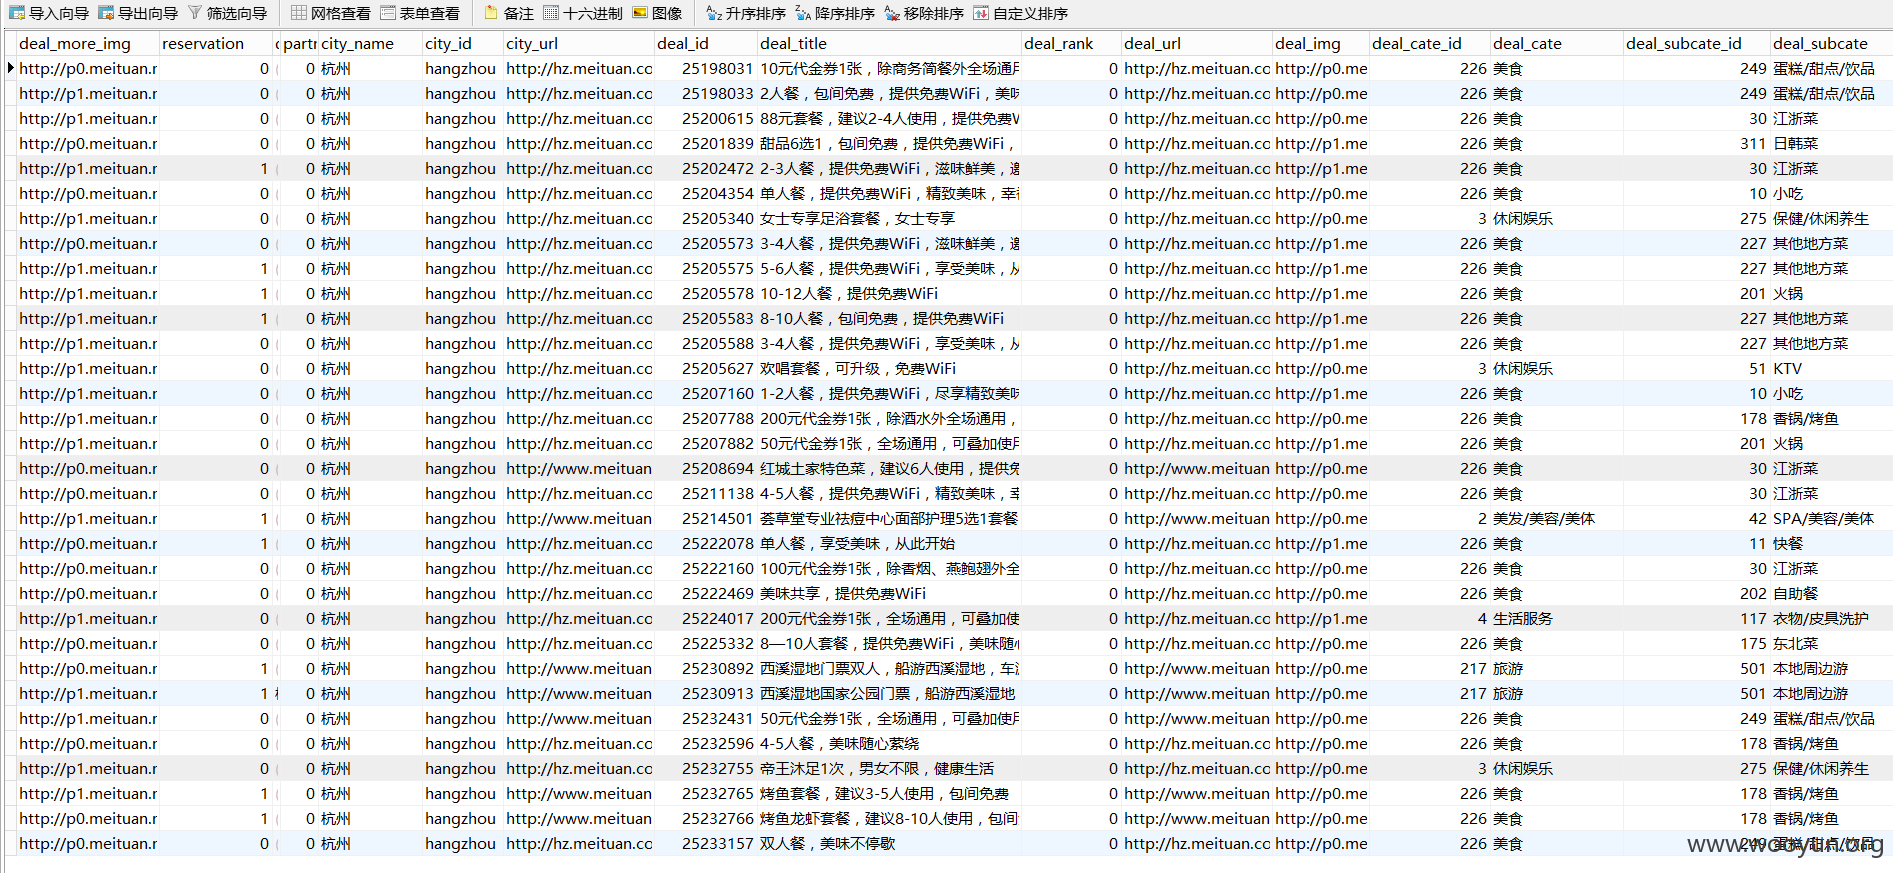Select deal_cate cell 美发/美容/美体
Viewport: 1893px width, 873px height.
(1556, 518)
